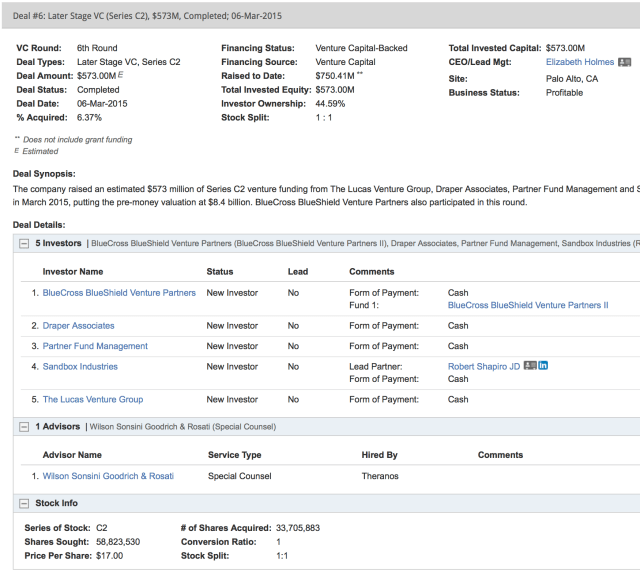The height and width of the screenshot is (577, 640).
Task: Open Partner Fund Management investor page
Action: [x=95, y=346]
